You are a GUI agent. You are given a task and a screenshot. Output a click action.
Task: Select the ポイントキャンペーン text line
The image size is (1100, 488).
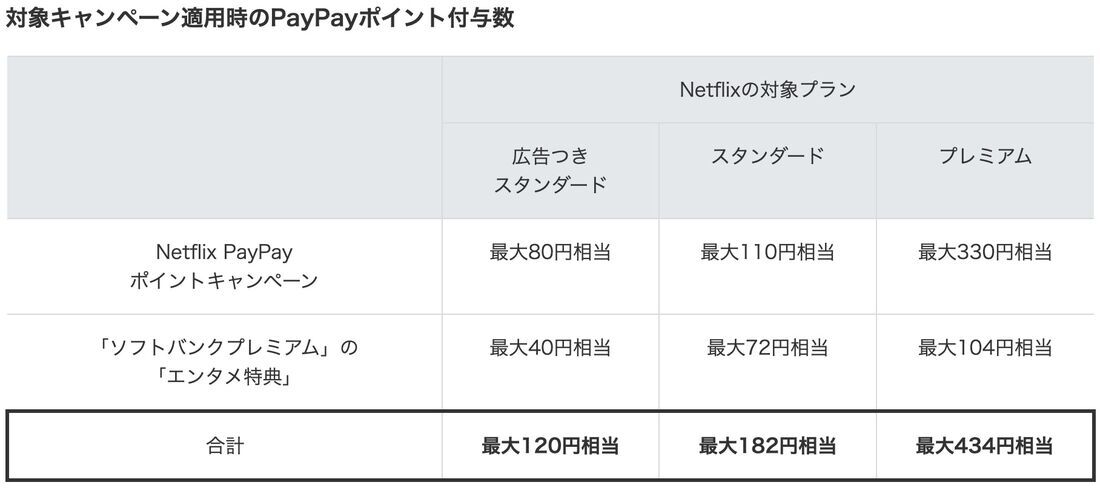point(224,281)
